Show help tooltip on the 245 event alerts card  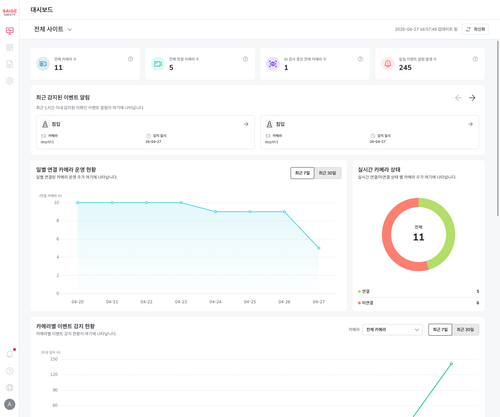[475, 59]
